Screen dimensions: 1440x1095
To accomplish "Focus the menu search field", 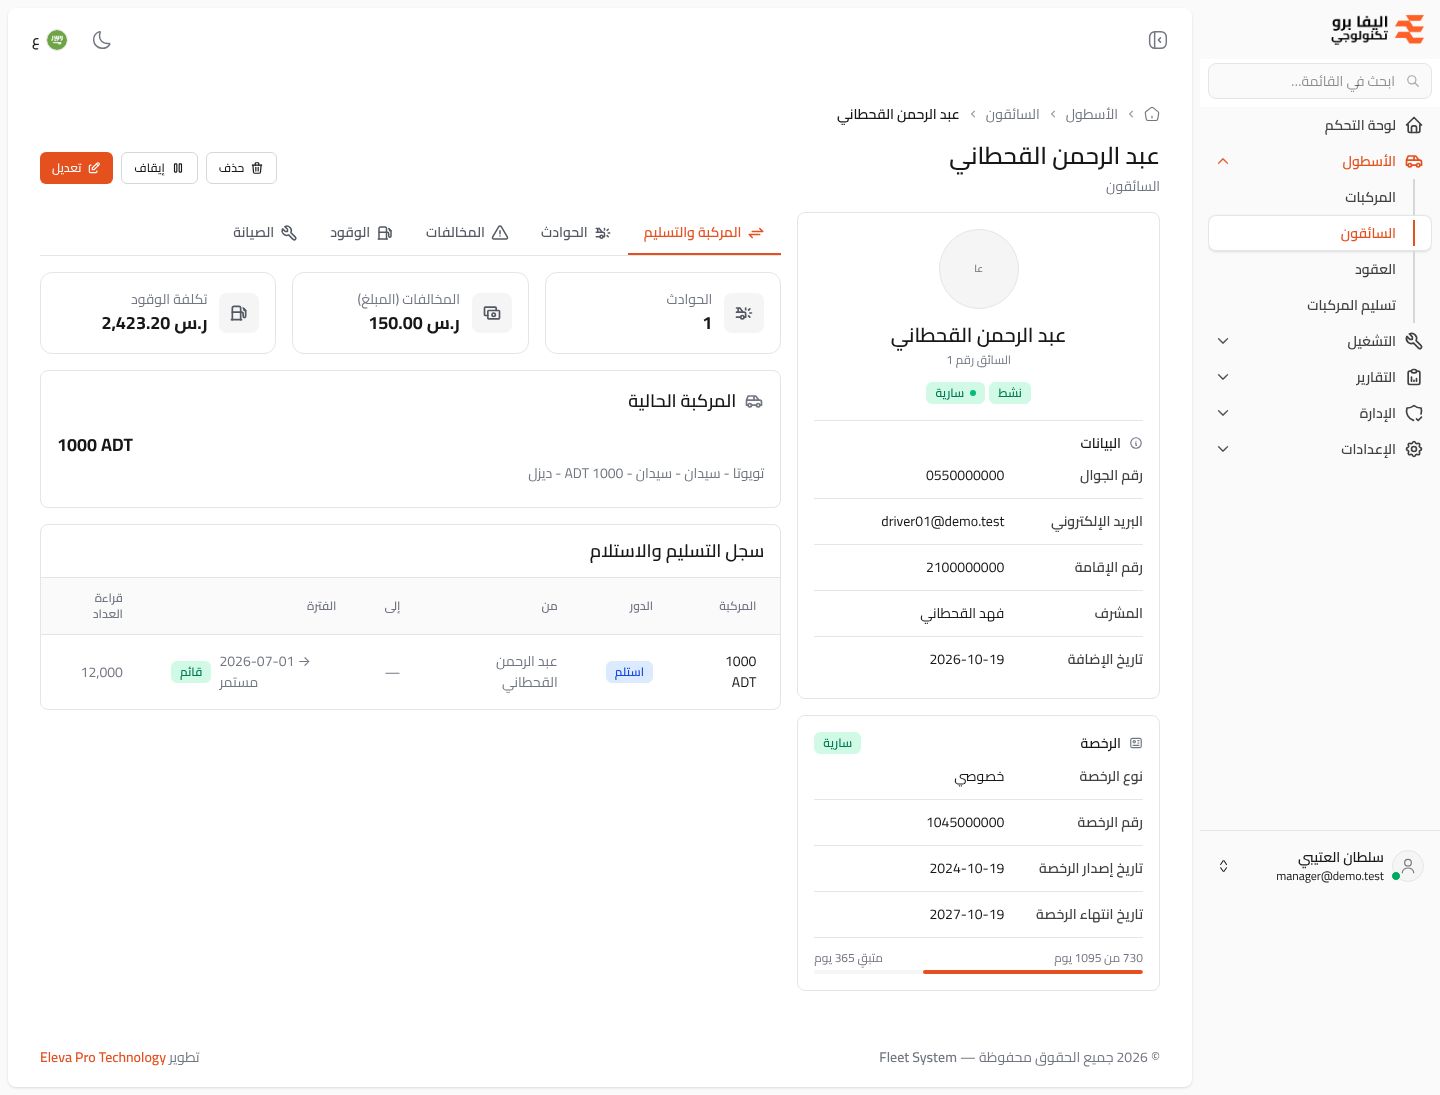I will pos(1320,81).
